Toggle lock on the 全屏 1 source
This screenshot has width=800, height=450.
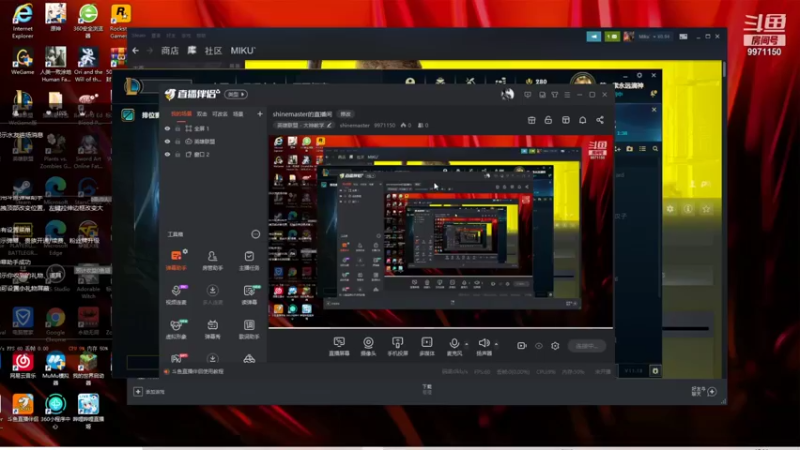tap(178, 129)
